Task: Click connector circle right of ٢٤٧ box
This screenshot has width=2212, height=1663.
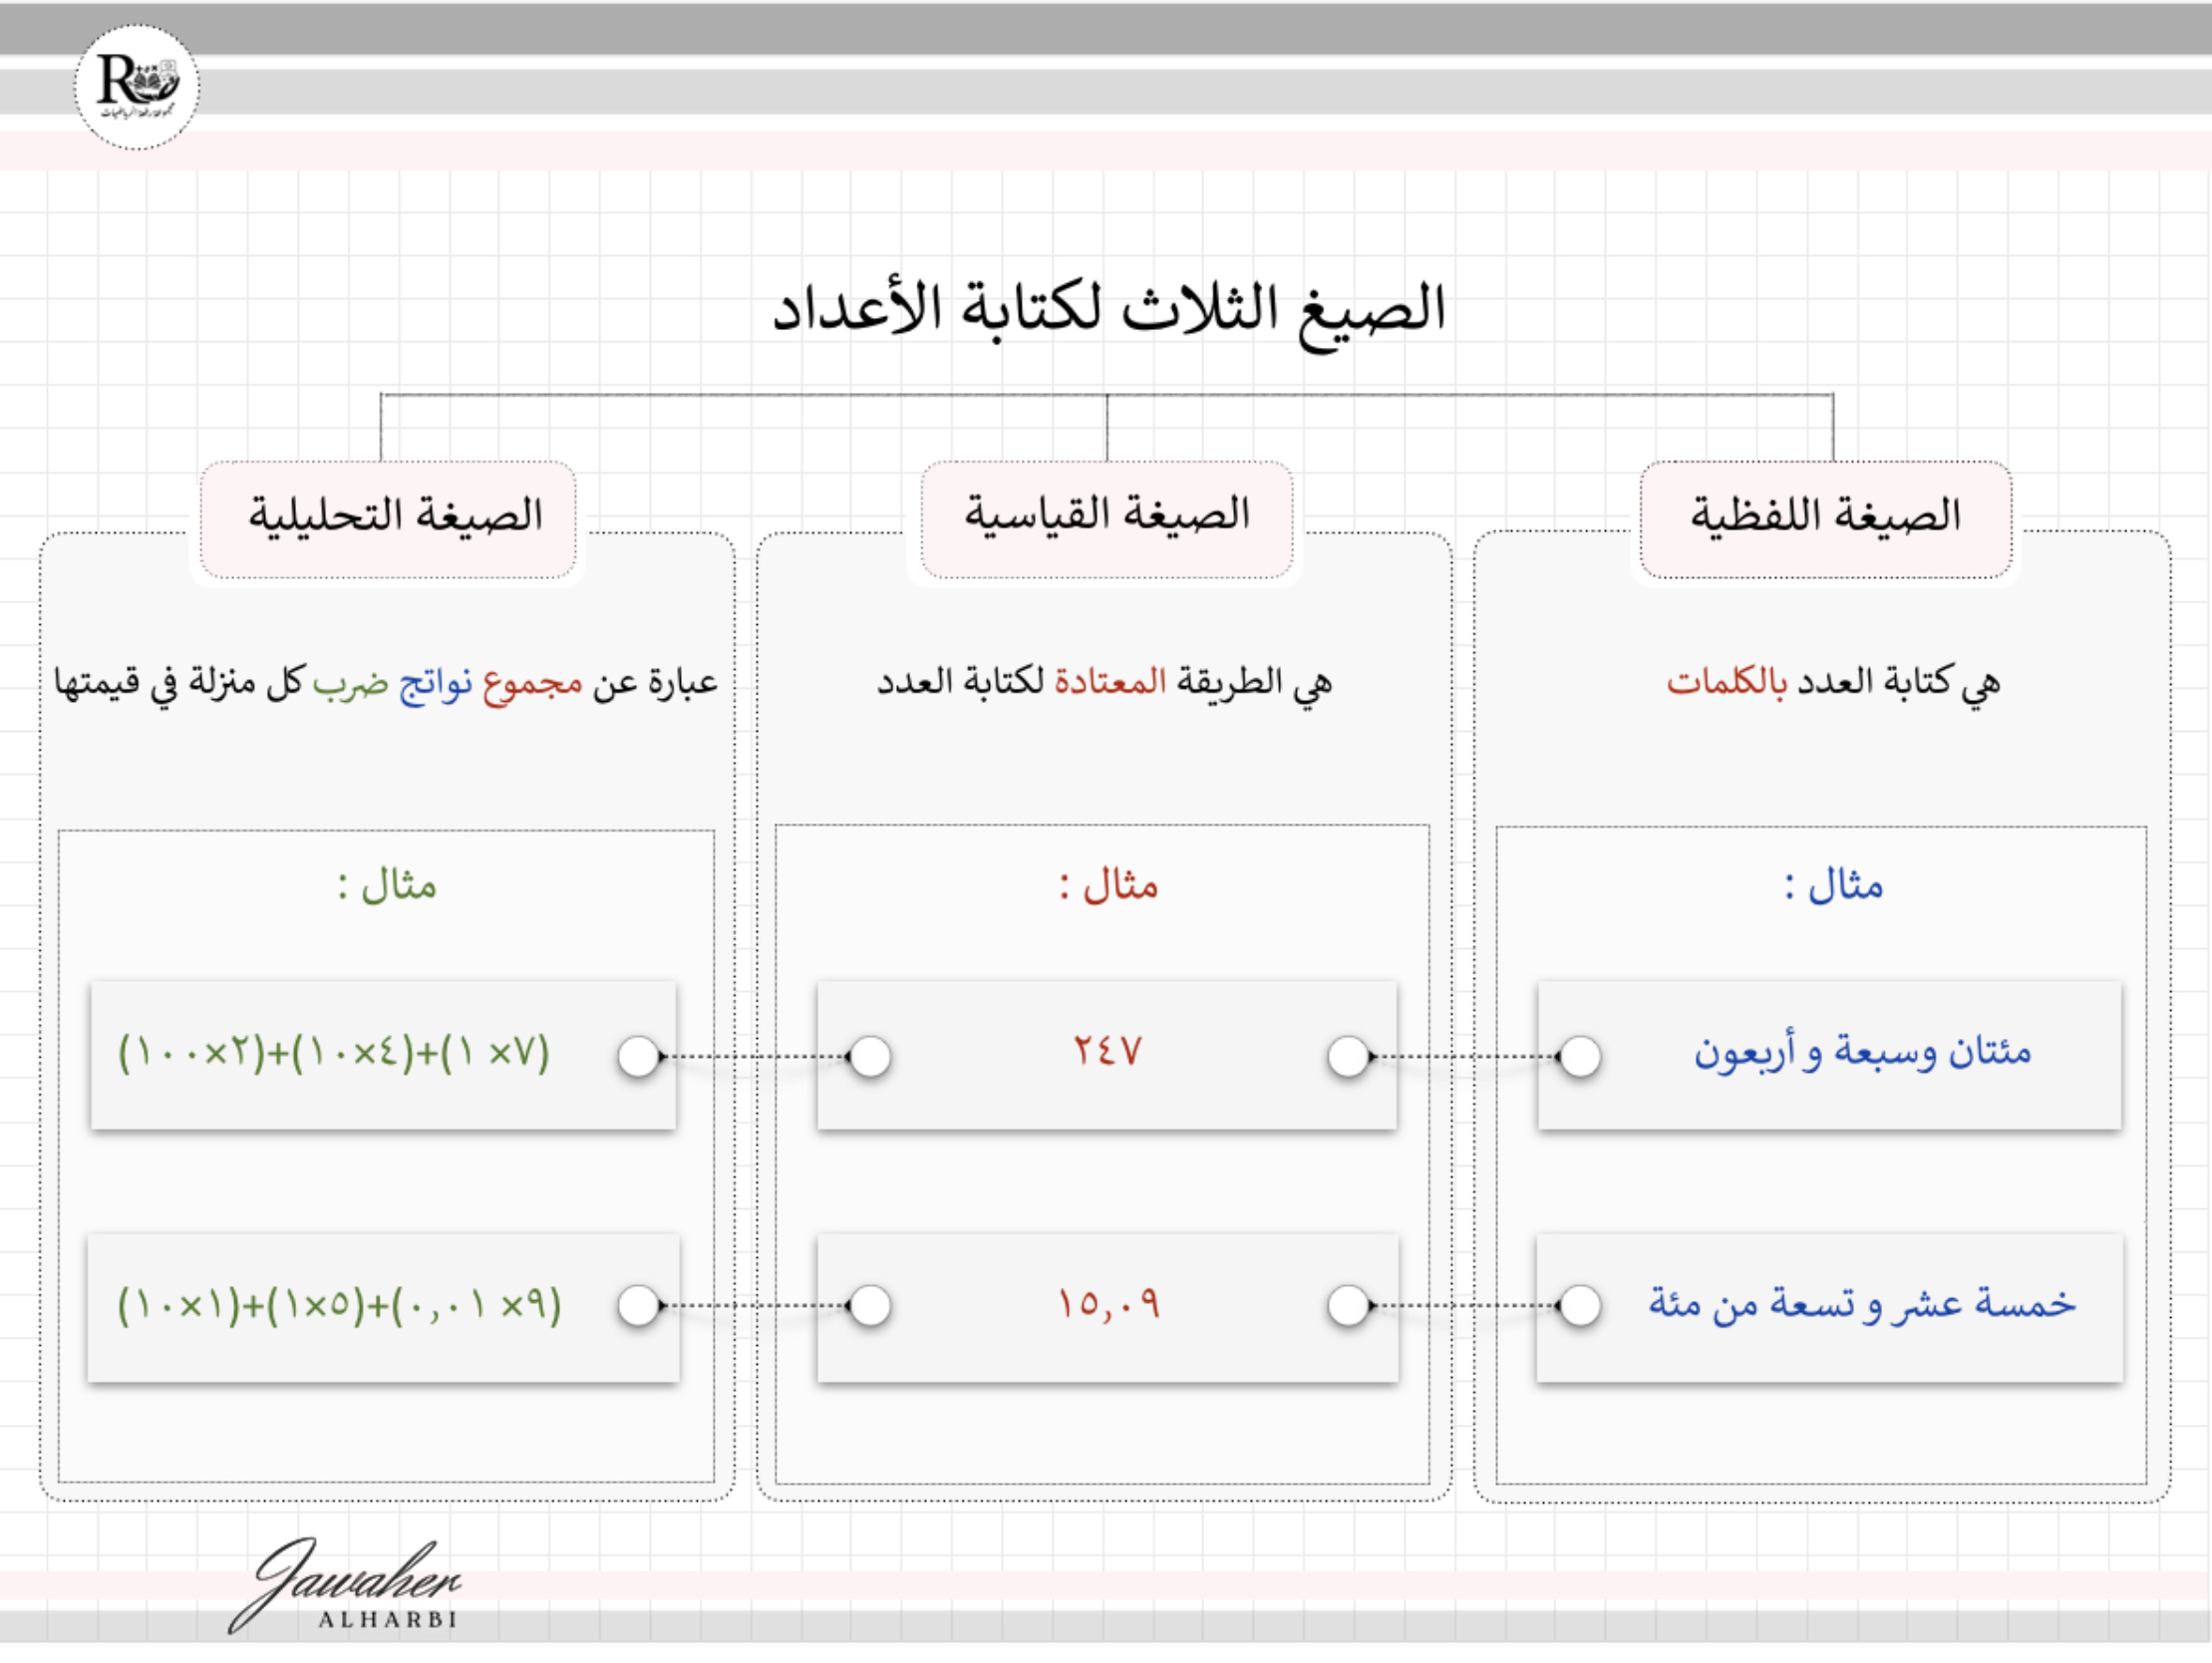Action: click(1348, 1057)
